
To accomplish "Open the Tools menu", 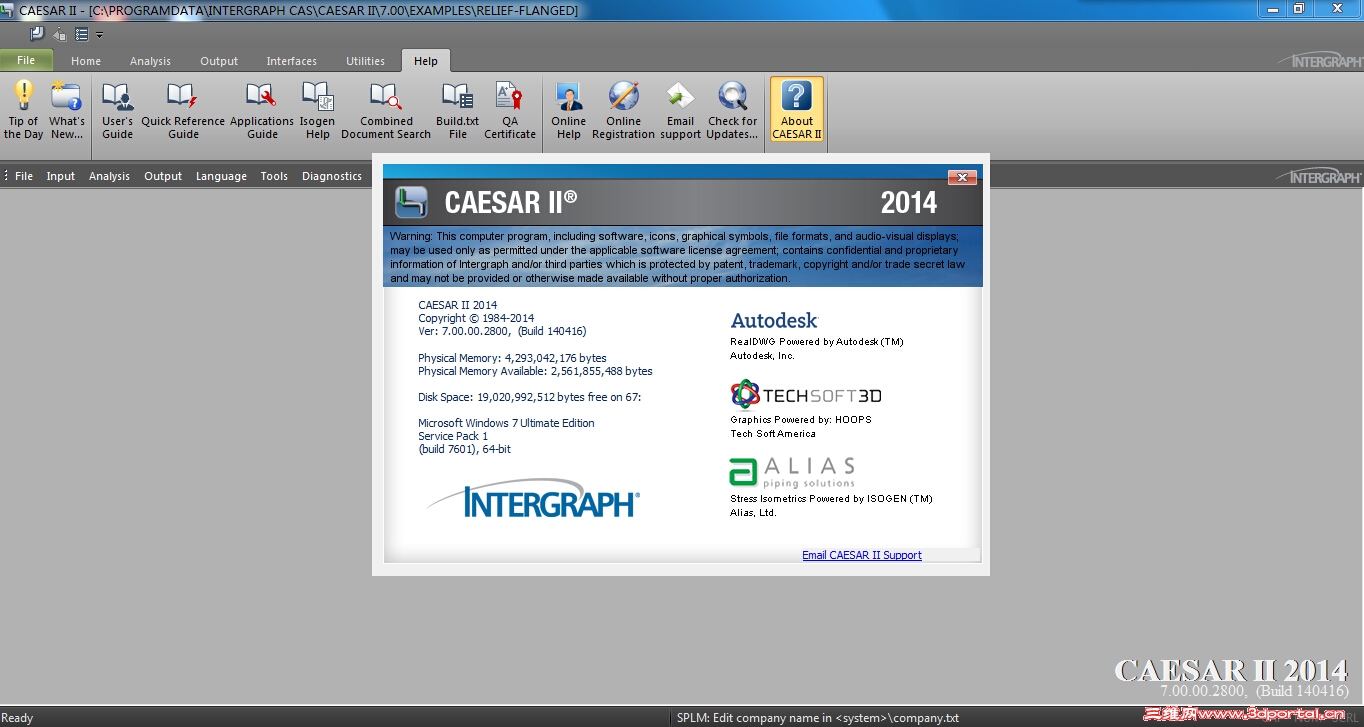I will [274, 176].
